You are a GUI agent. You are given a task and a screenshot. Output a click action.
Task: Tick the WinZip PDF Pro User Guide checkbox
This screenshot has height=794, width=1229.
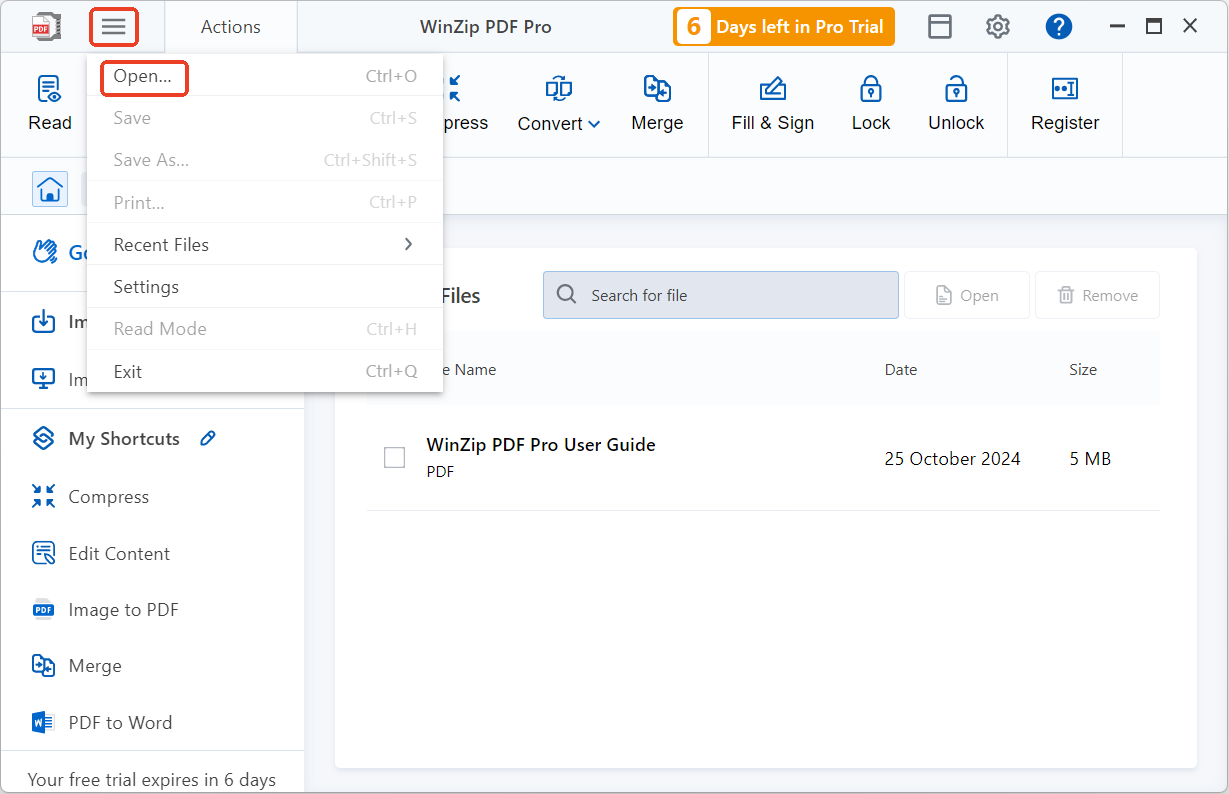point(394,457)
